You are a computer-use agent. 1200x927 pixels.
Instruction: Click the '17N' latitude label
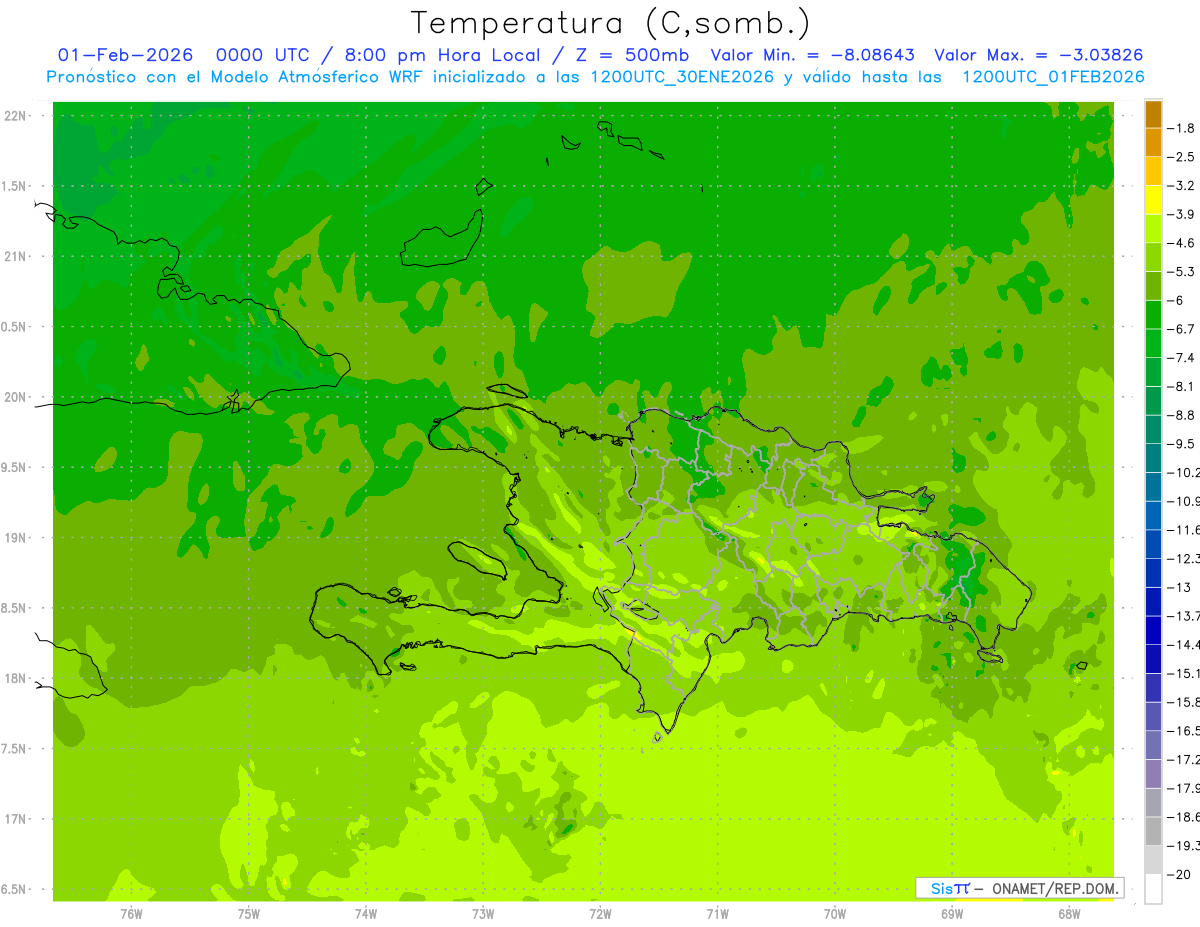pyautogui.click(x=17, y=819)
